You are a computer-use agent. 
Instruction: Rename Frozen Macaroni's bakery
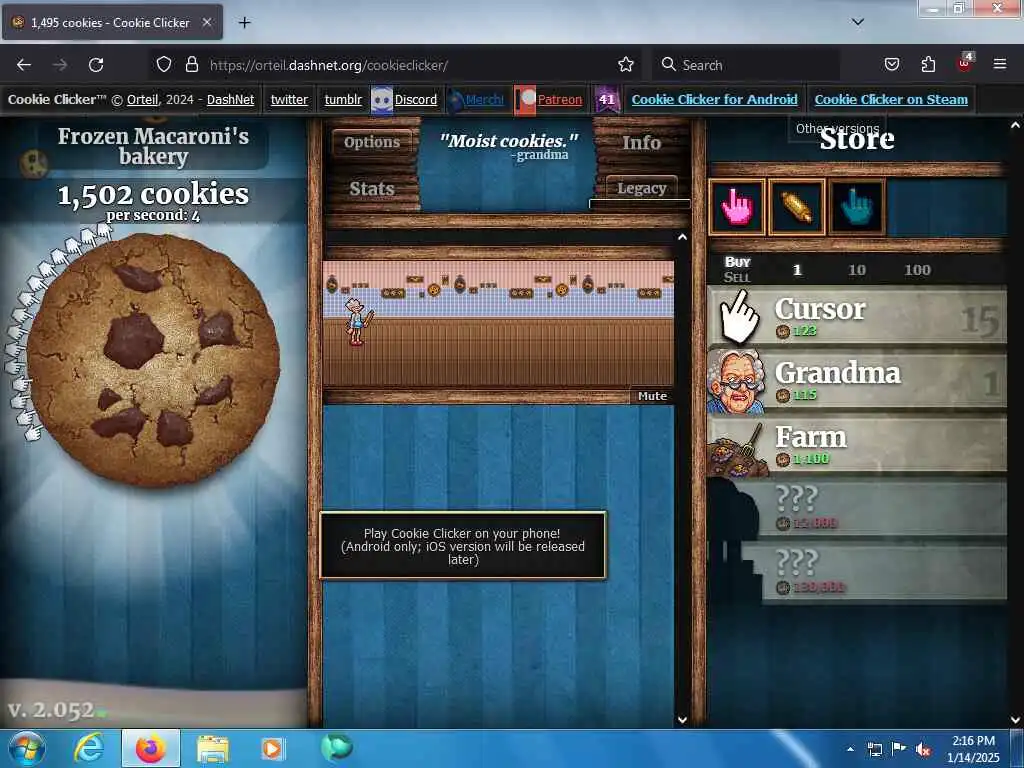[153, 146]
